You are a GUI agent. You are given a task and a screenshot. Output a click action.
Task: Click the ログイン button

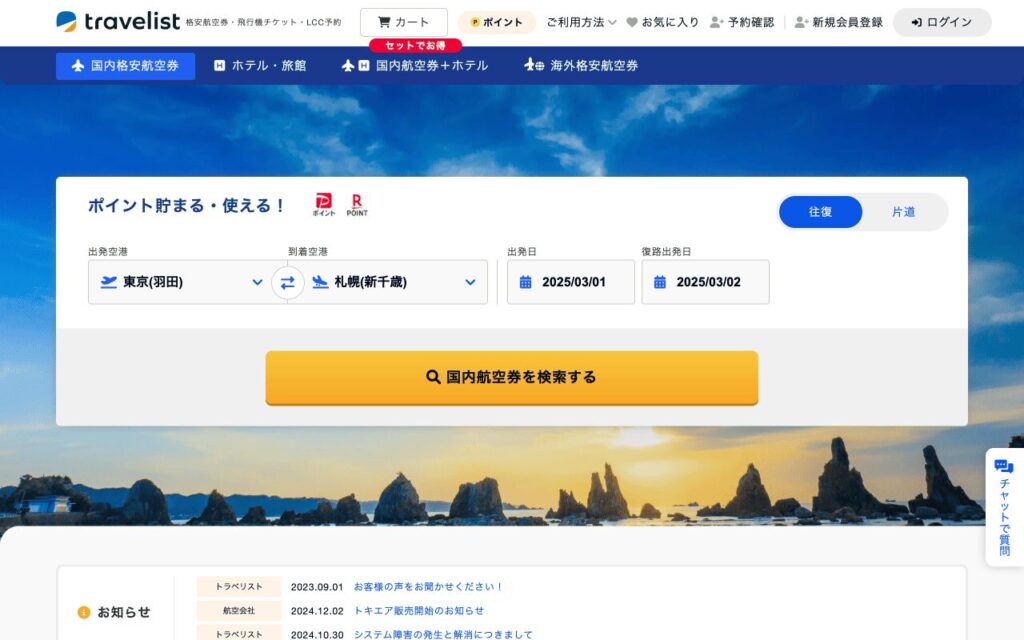pyautogui.click(x=942, y=22)
